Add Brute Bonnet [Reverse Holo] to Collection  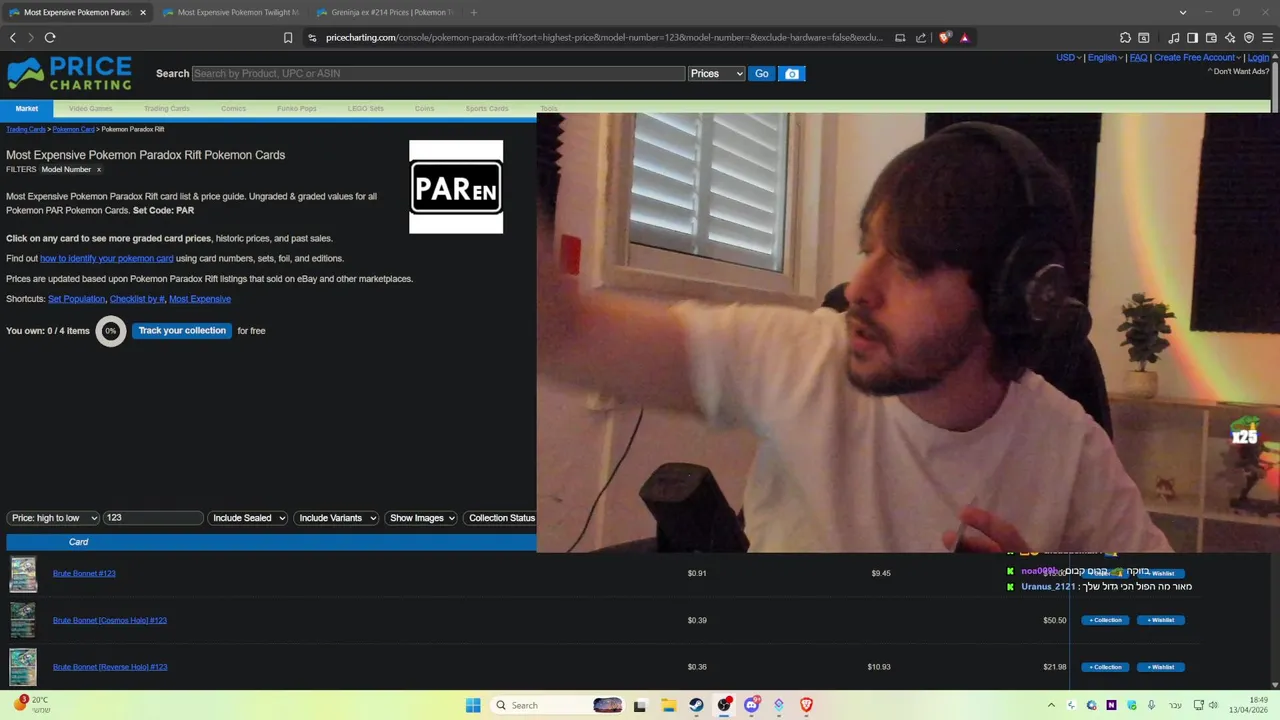(1105, 667)
